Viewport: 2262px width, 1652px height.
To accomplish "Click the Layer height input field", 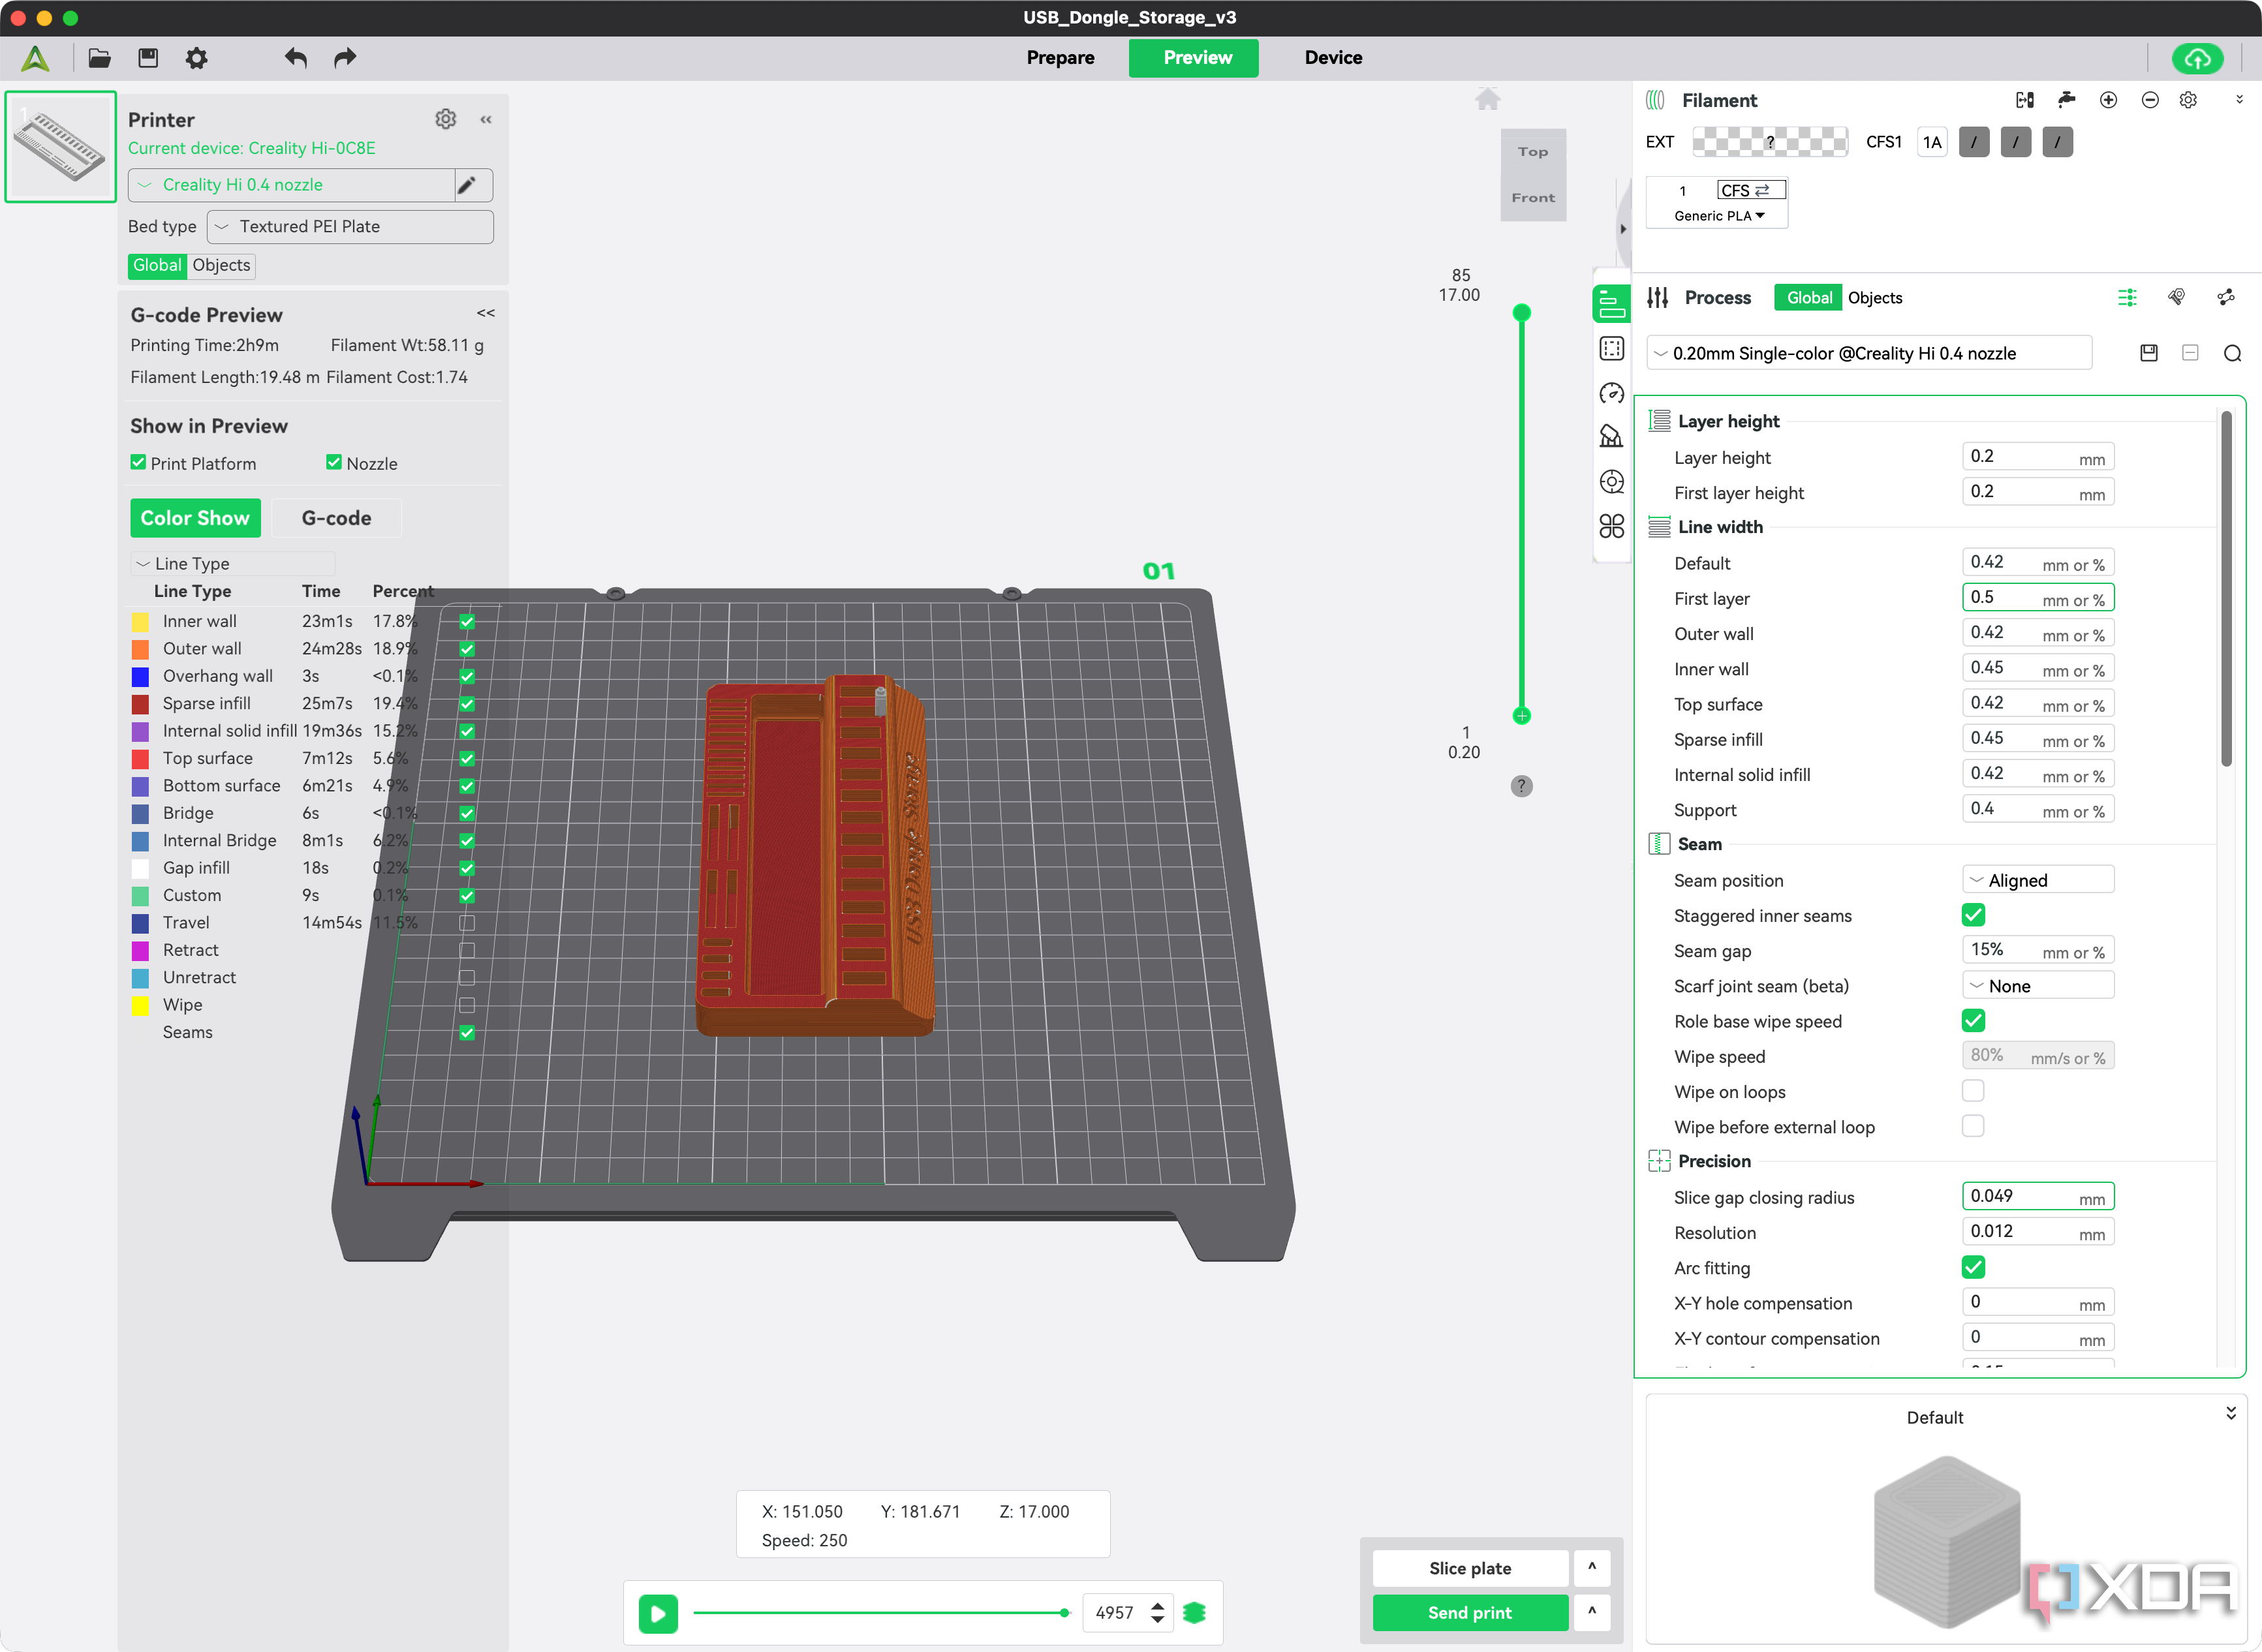I will (x=2037, y=457).
